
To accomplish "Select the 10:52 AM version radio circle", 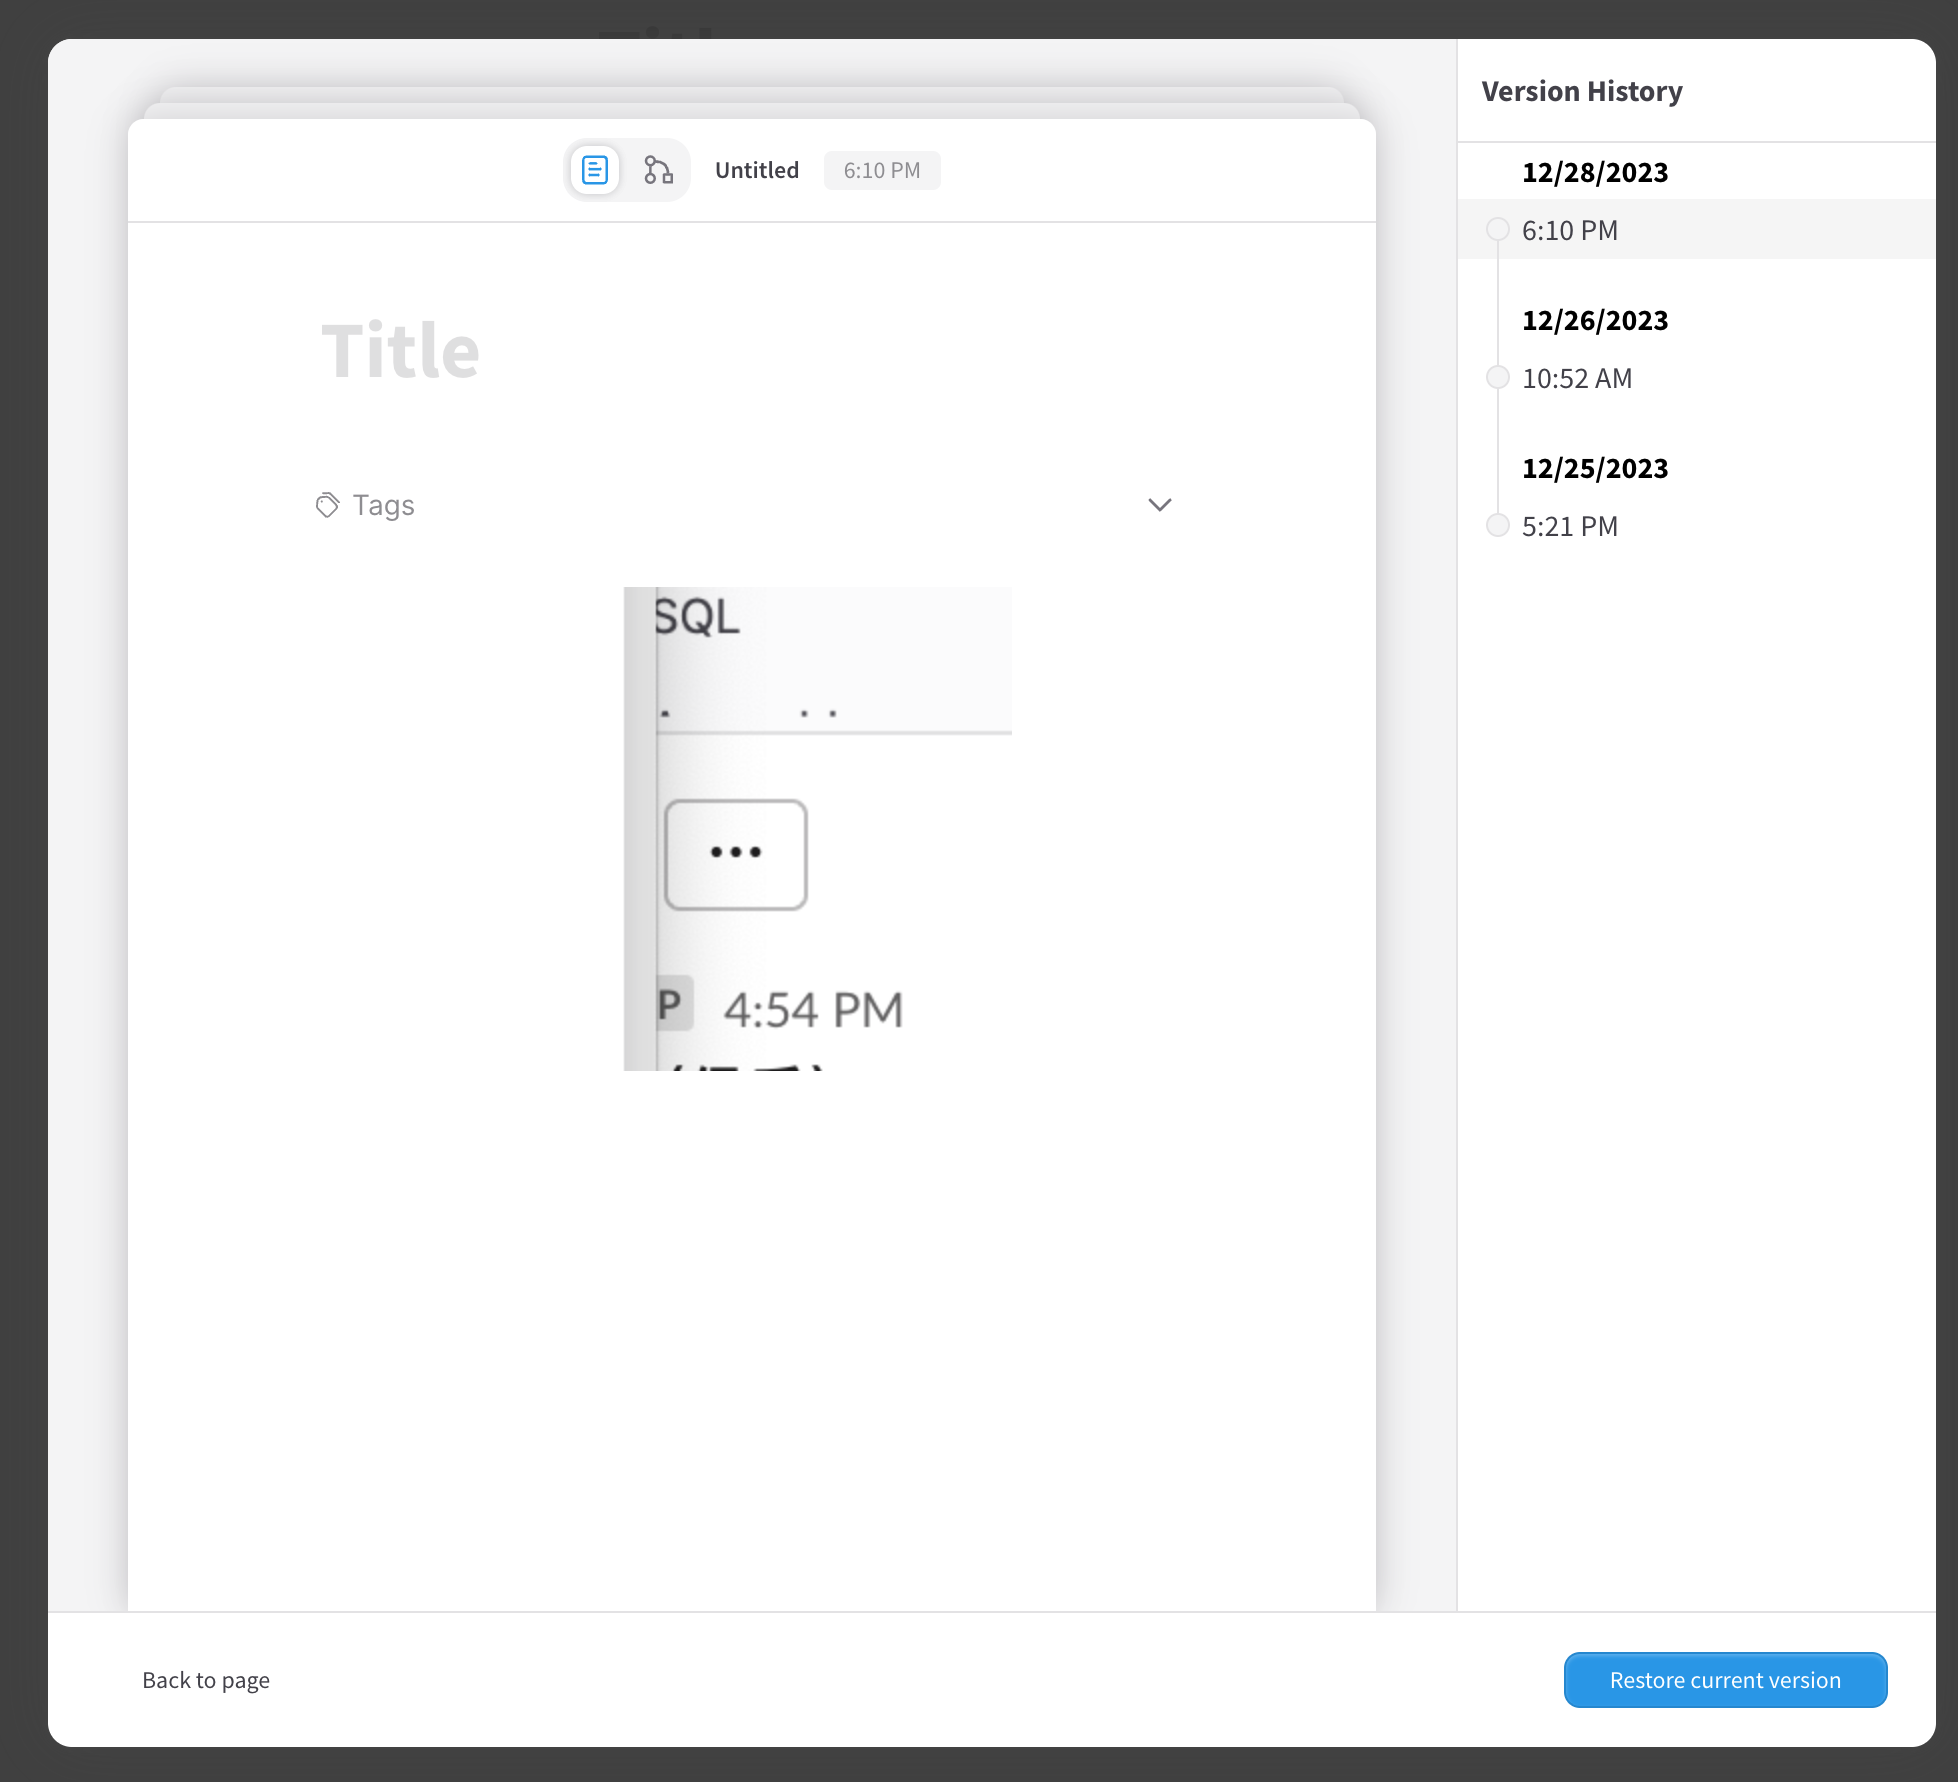I will coord(1497,378).
